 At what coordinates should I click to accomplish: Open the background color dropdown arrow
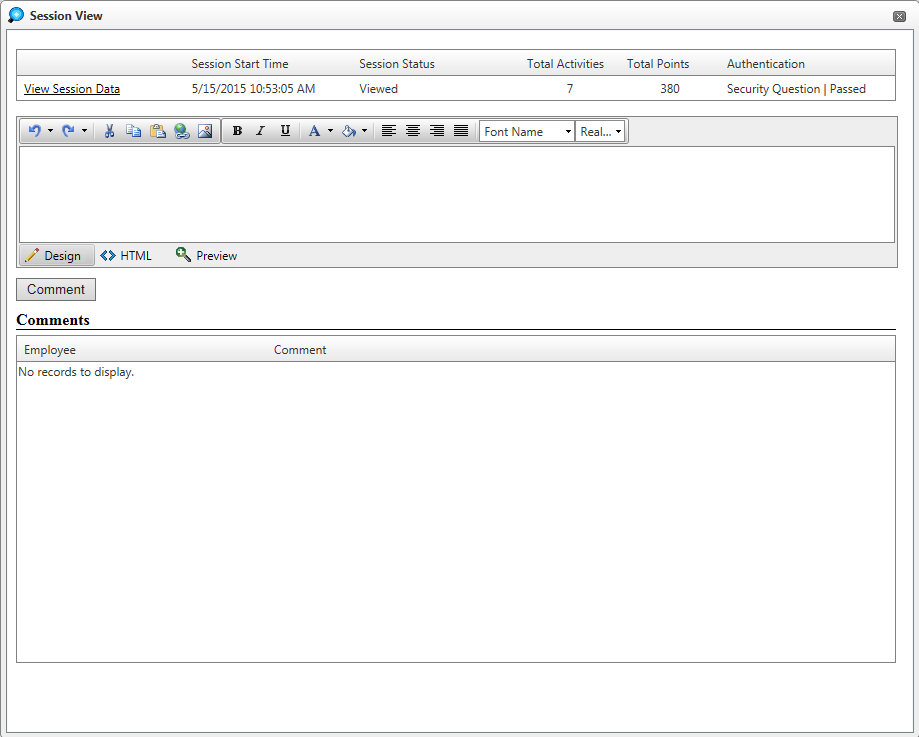364,131
